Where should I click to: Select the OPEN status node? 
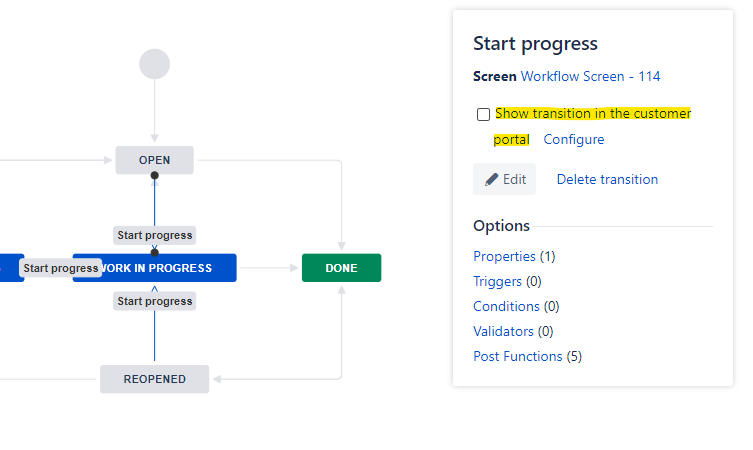coord(154,160)
